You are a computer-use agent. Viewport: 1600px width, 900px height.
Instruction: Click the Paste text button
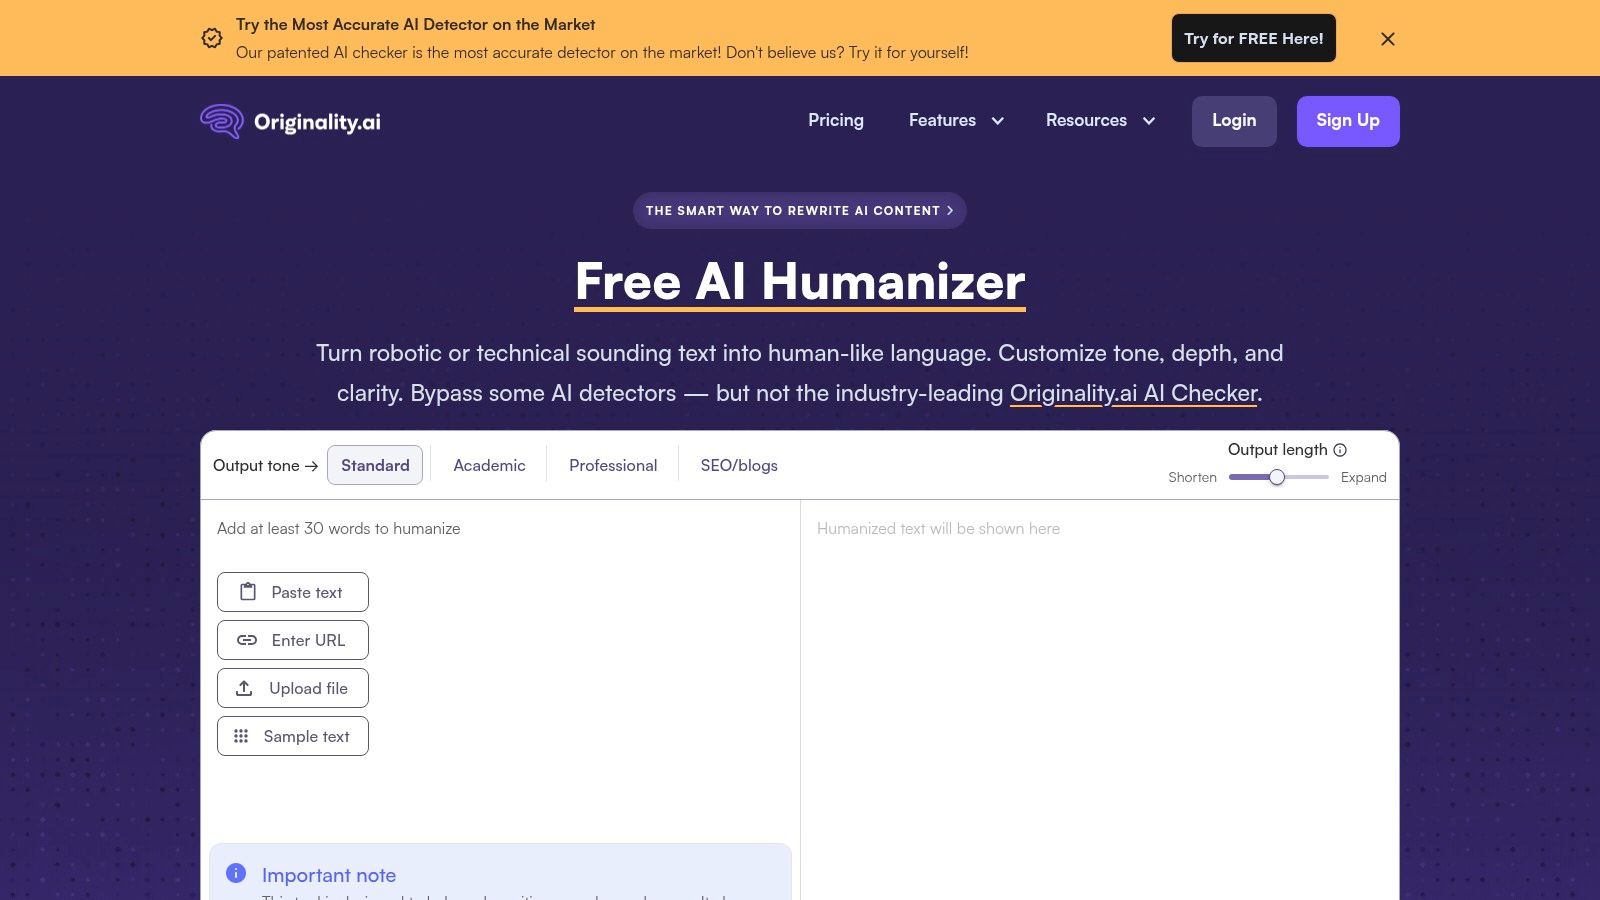pos(293,592)
